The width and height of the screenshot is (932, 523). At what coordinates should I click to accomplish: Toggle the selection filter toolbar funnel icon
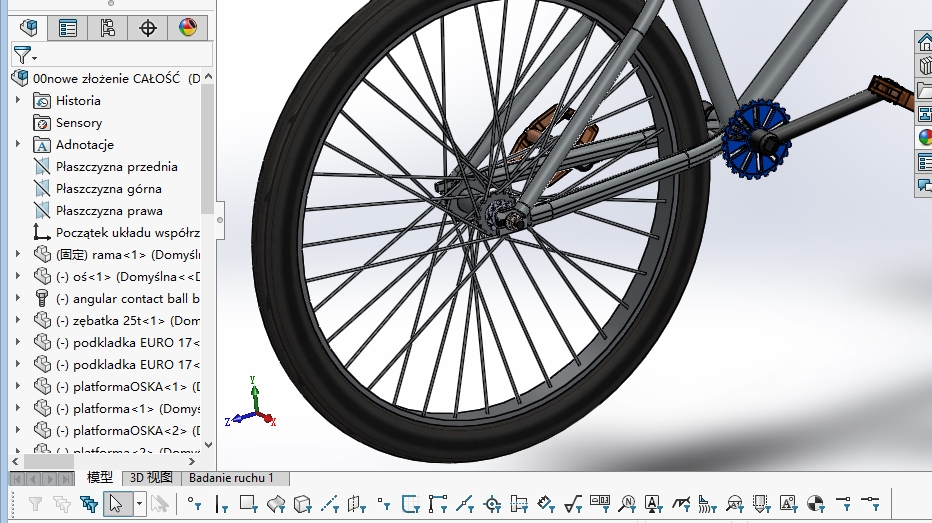[x=35, y=505]
